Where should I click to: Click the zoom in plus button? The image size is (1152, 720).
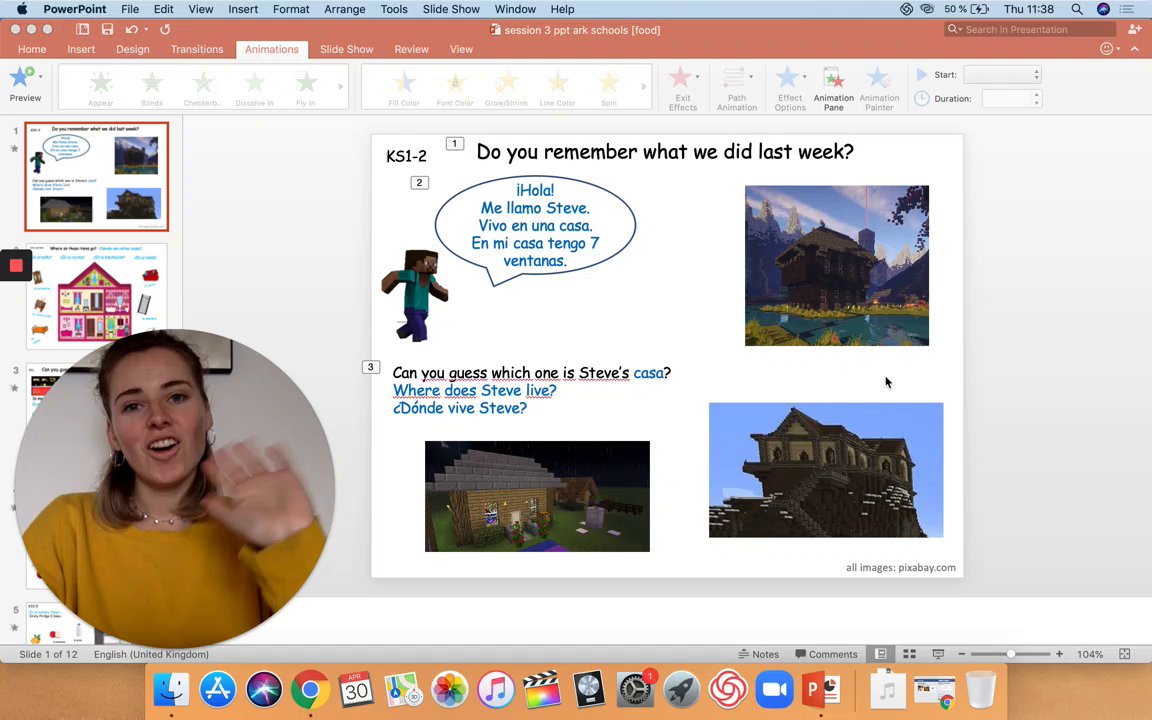click(x=1059, y=654)
